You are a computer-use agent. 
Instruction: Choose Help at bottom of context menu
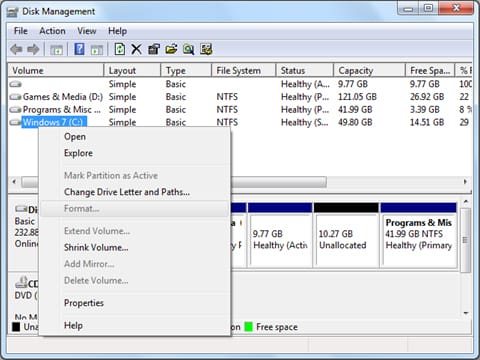coord(135,325)
